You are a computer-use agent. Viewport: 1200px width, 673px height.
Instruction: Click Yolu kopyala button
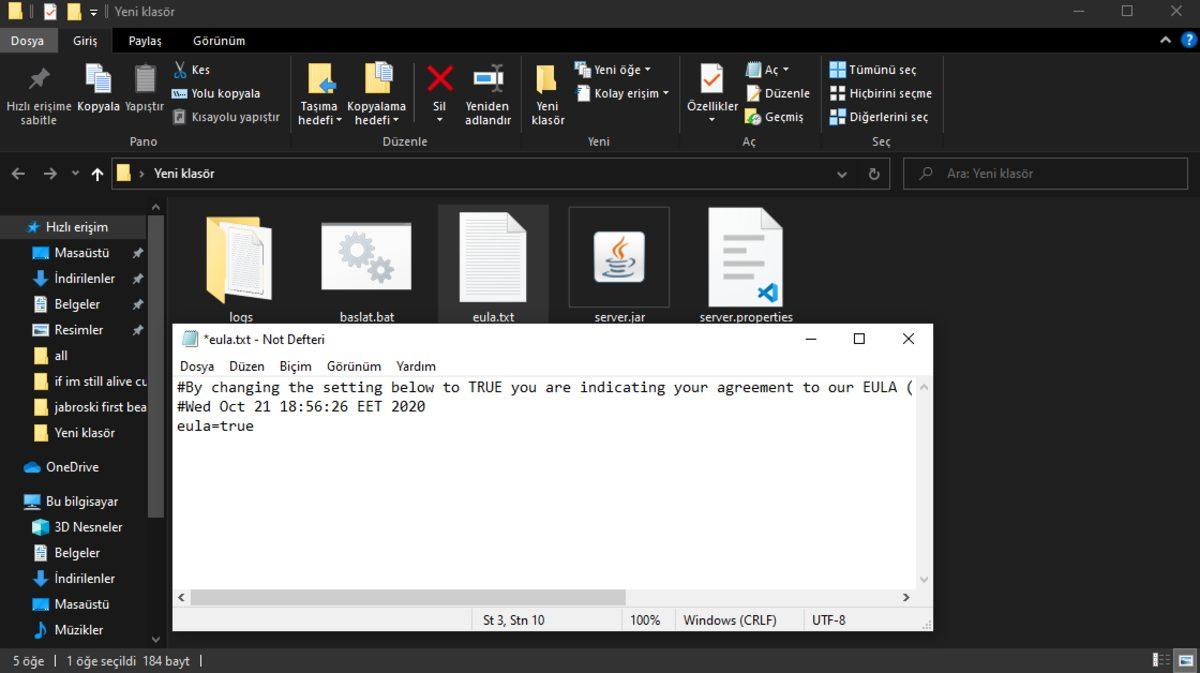pyautogui.click(x=215, y=93)
